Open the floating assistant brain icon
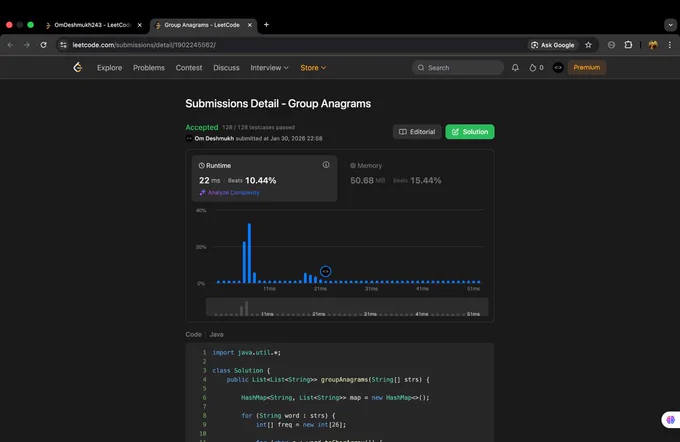 click(671, 419)
